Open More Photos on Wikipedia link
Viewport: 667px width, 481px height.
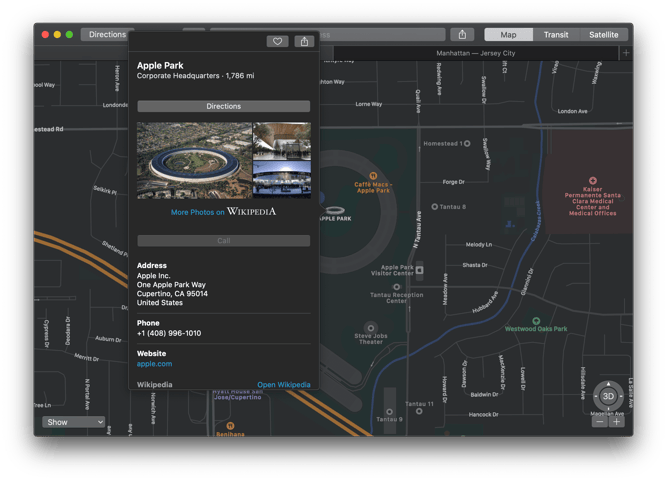[223, 212]
